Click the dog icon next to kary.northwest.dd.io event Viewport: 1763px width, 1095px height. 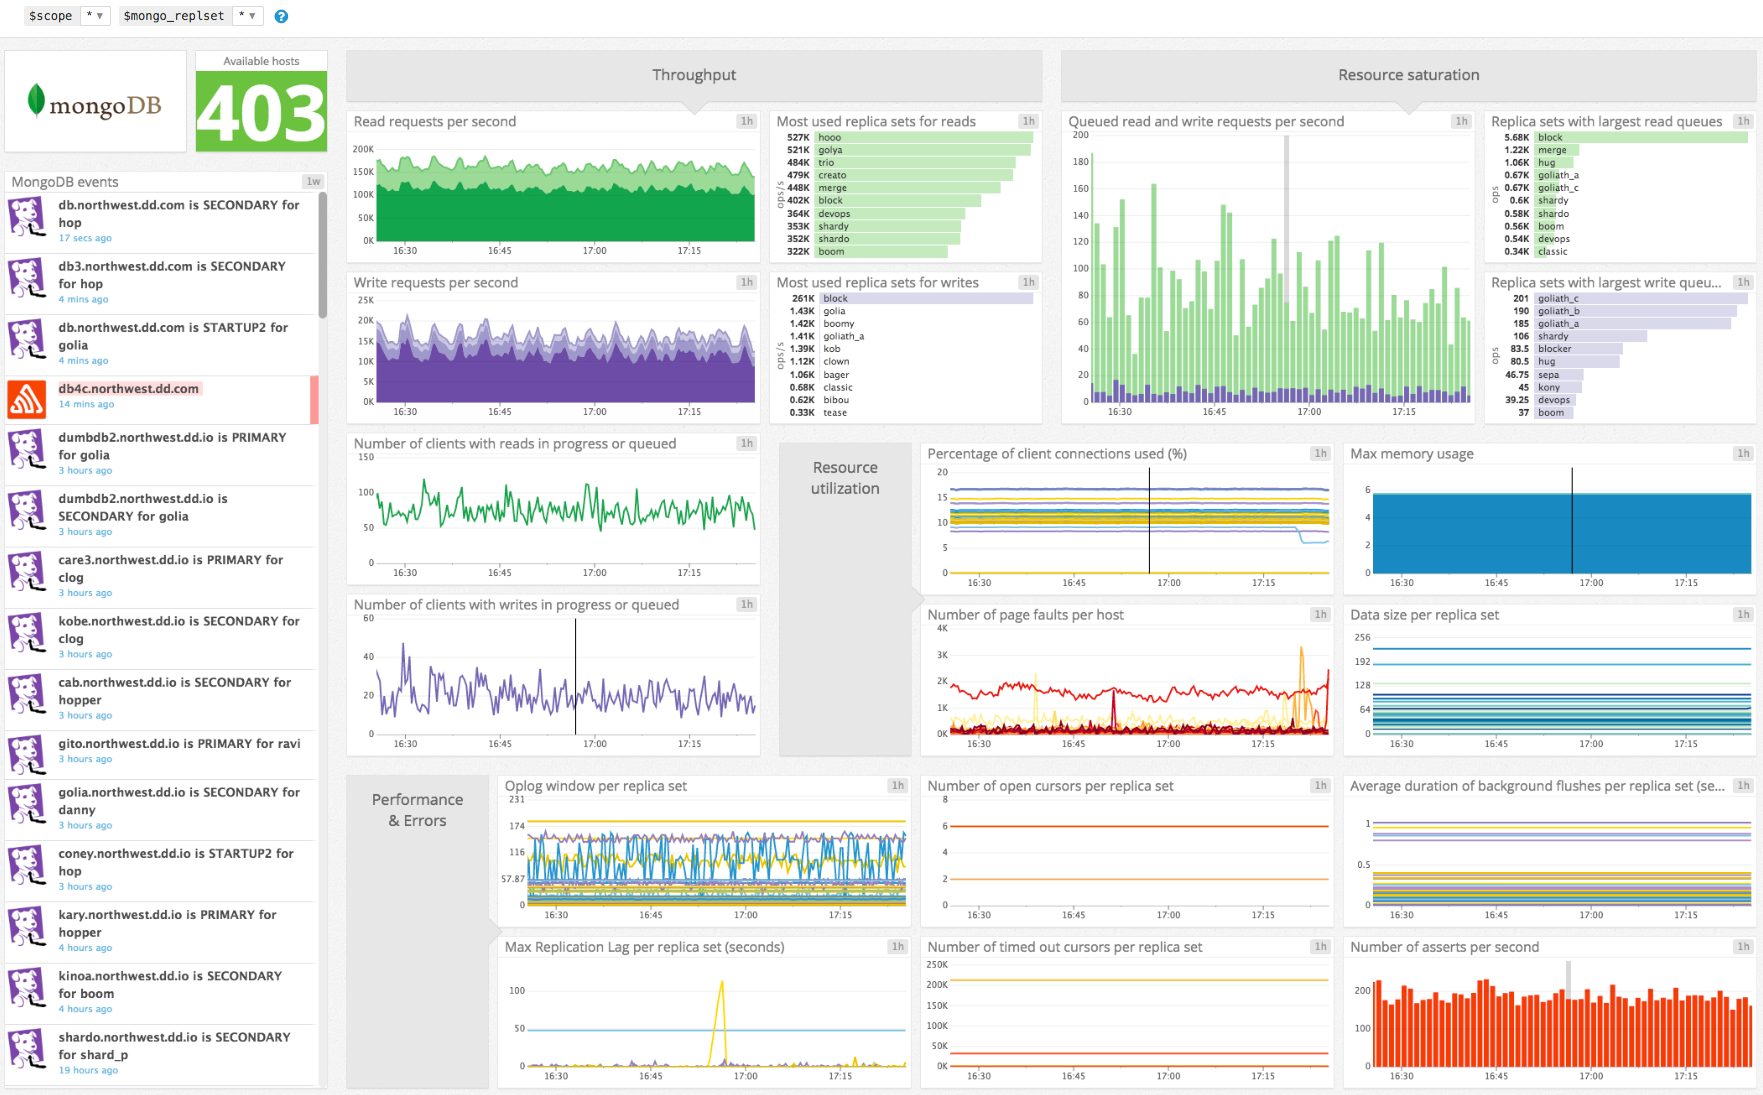coord(28,926)
